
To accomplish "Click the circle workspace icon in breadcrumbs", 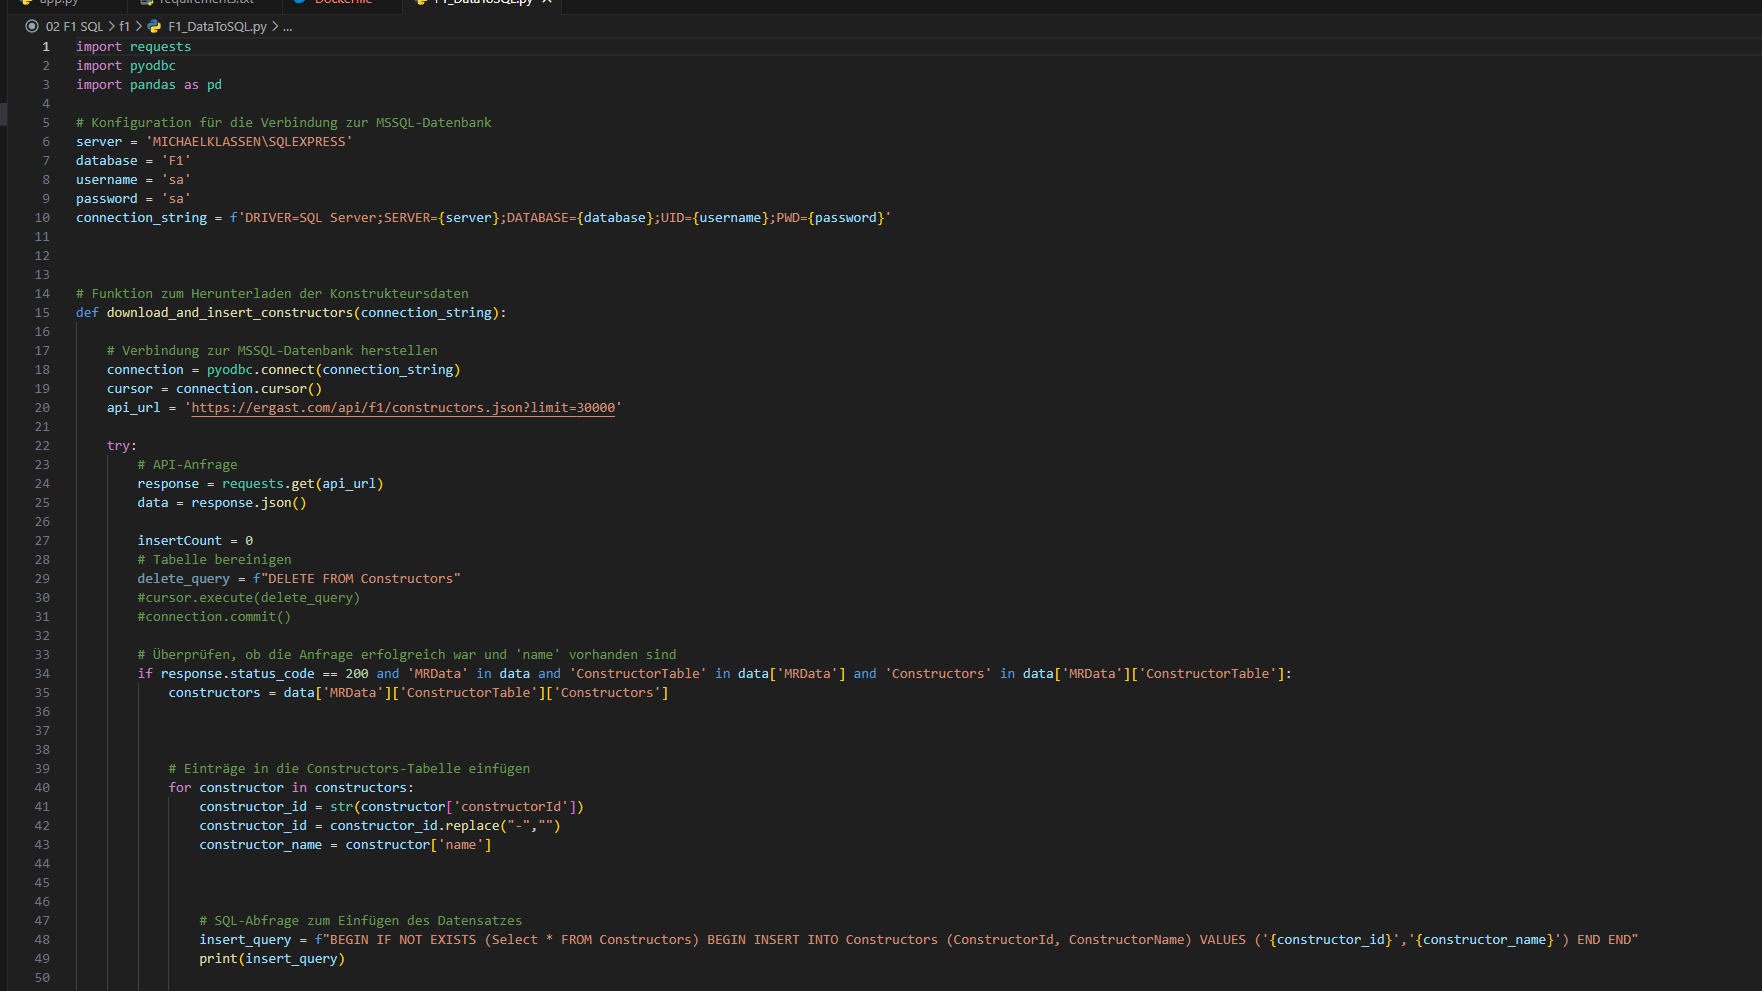I will pos(32,26).
